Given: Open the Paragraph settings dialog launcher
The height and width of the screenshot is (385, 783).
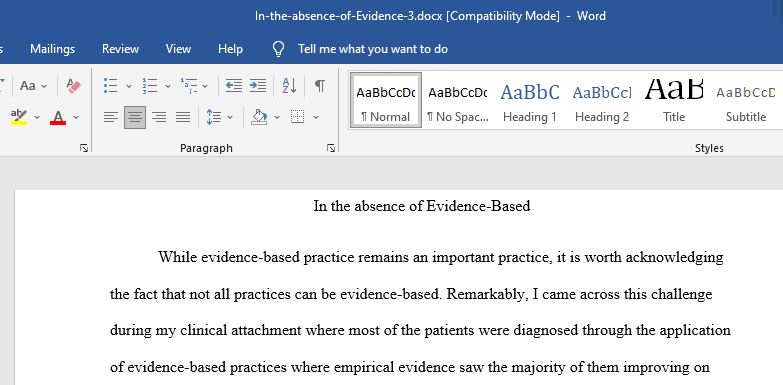Looking at the screenshot, I should point(331,148).
